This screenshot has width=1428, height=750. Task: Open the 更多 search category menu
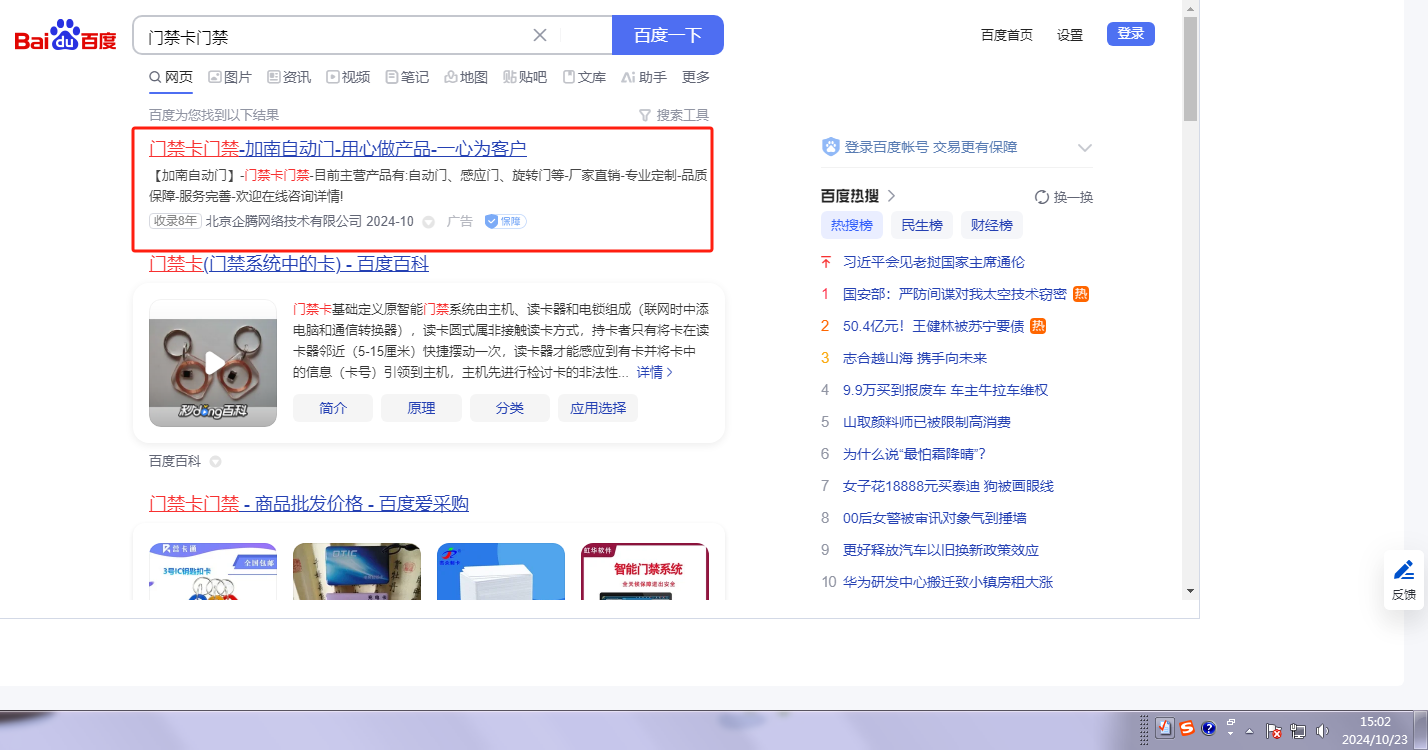(x=696, y=77)
